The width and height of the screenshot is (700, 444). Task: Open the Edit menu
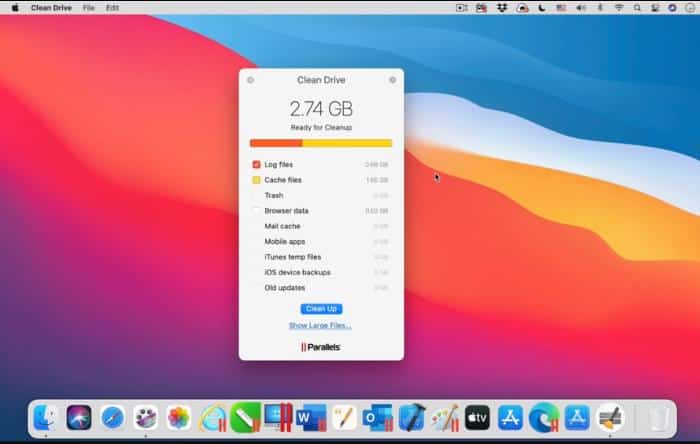click(112, 7)
